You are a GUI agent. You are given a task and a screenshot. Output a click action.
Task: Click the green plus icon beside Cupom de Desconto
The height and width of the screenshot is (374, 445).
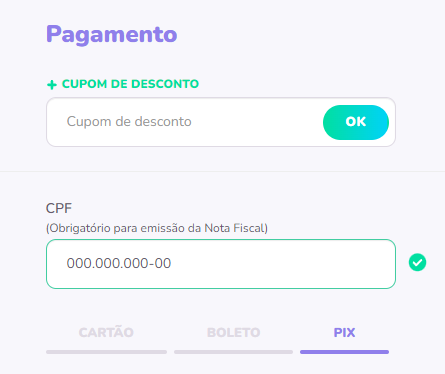pos(52,85)
